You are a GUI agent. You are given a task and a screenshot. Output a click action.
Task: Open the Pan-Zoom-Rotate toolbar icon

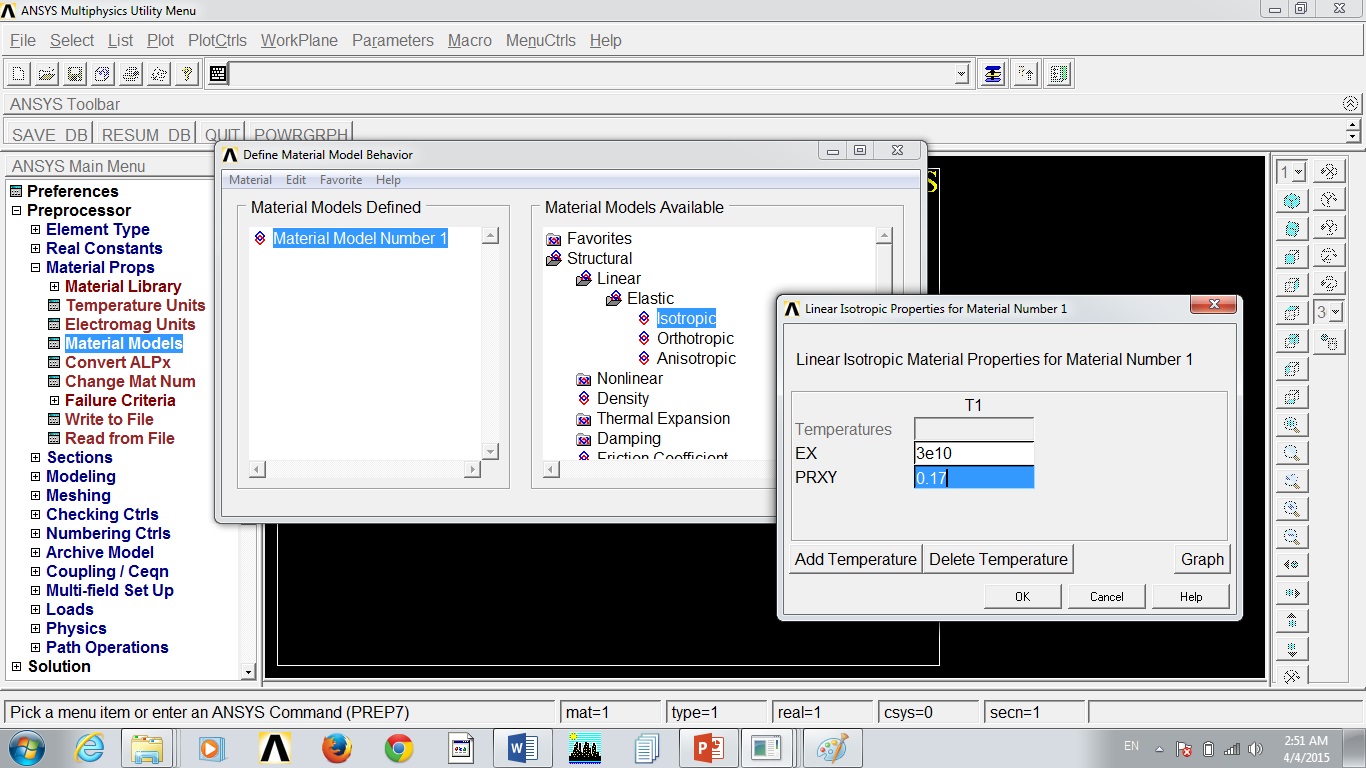[103, 74]
